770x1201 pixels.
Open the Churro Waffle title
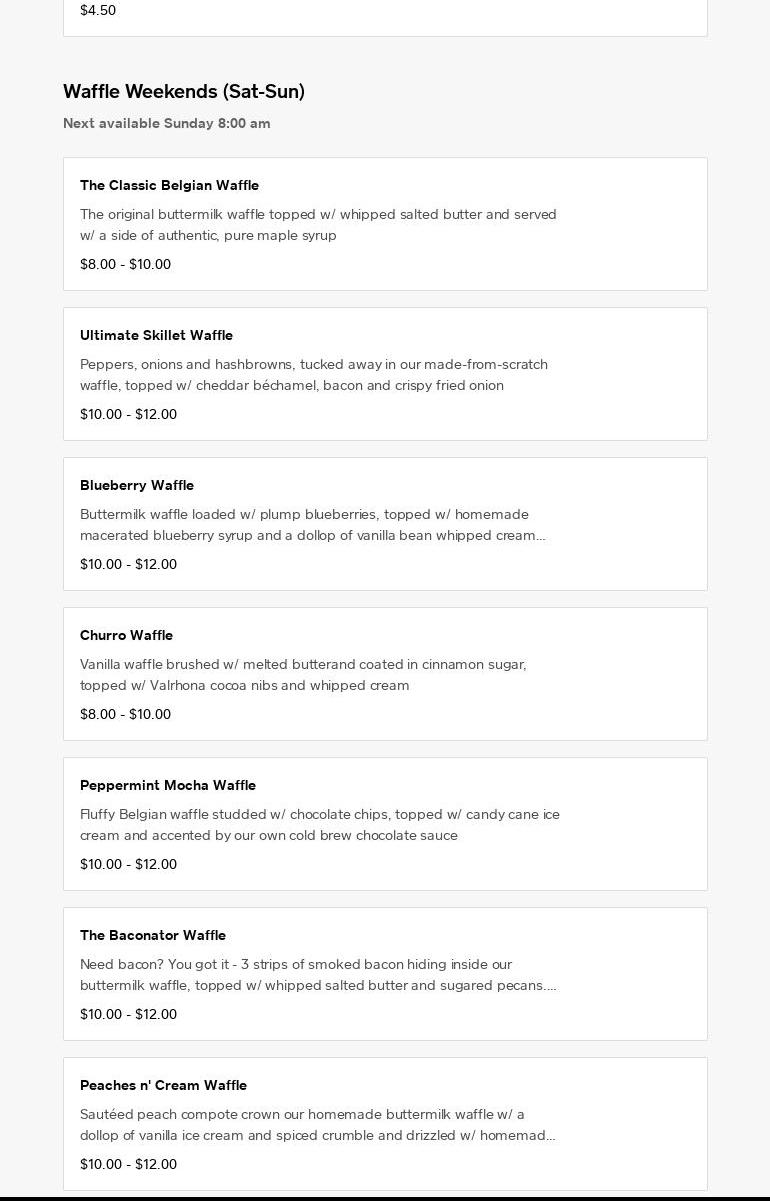(126, 635)
